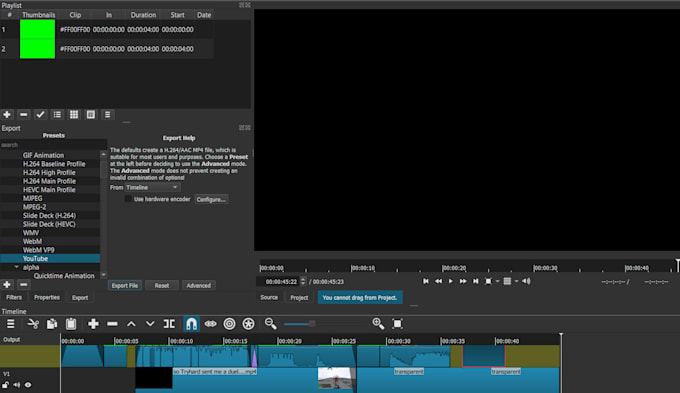The height and width of the screenshot is (393, 680).
Task: Skip to the previous point in the player
Action: click(x=426, y=281)
